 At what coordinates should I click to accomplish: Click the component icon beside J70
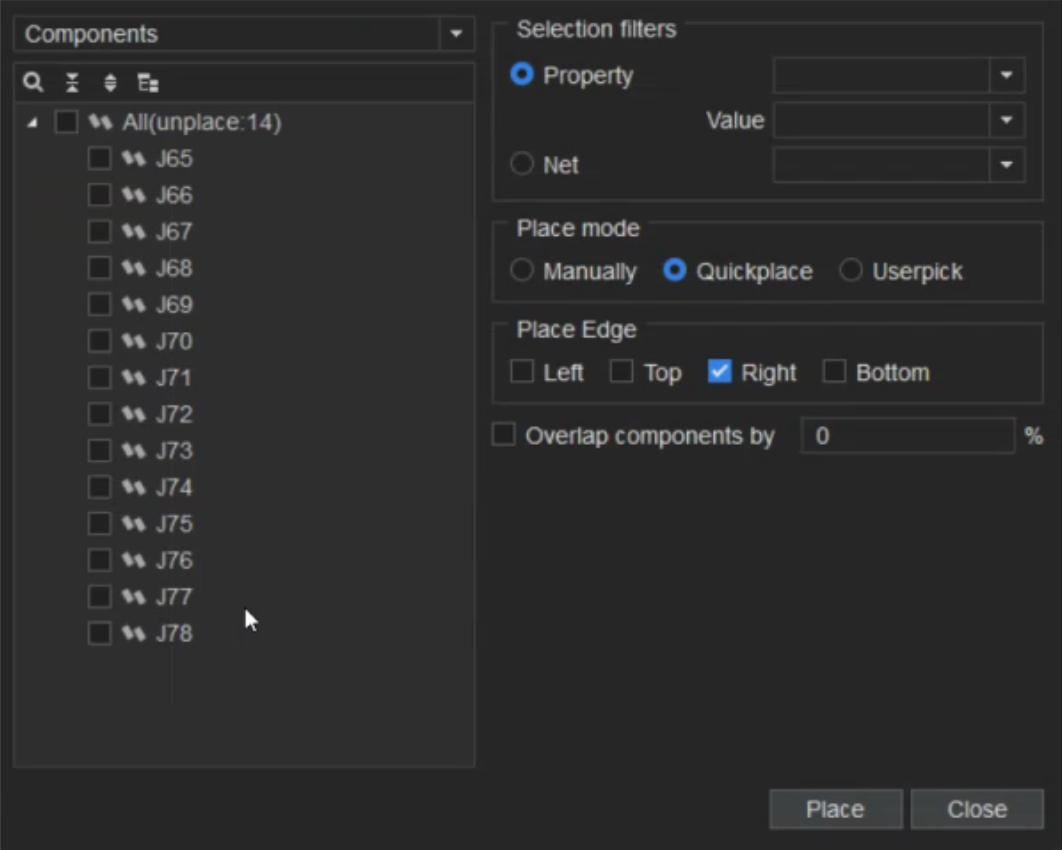pyautogui.click(x=133, y=342)
